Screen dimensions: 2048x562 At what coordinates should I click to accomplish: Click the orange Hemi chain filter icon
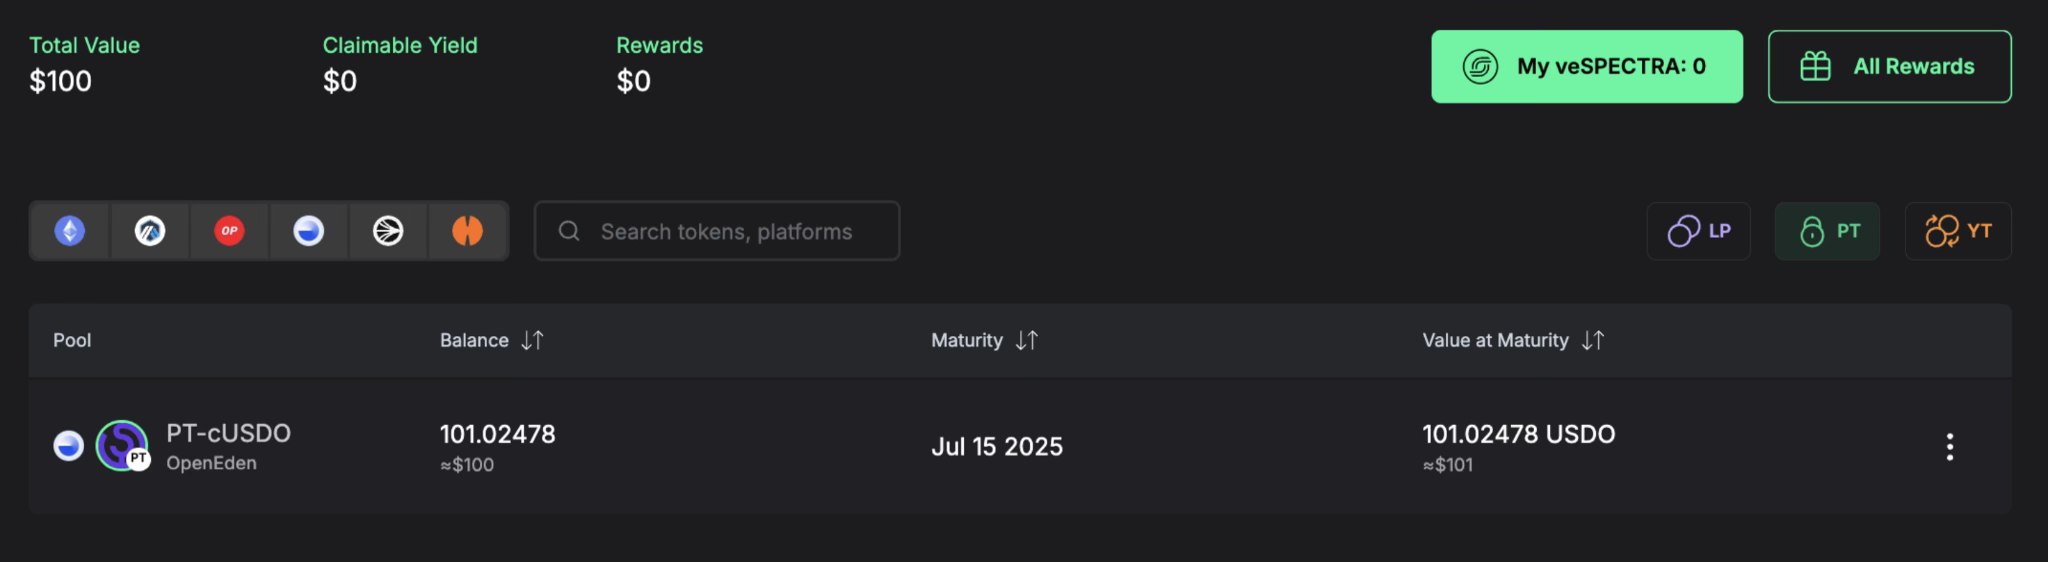pyautogui.click(x=467, y=231)
